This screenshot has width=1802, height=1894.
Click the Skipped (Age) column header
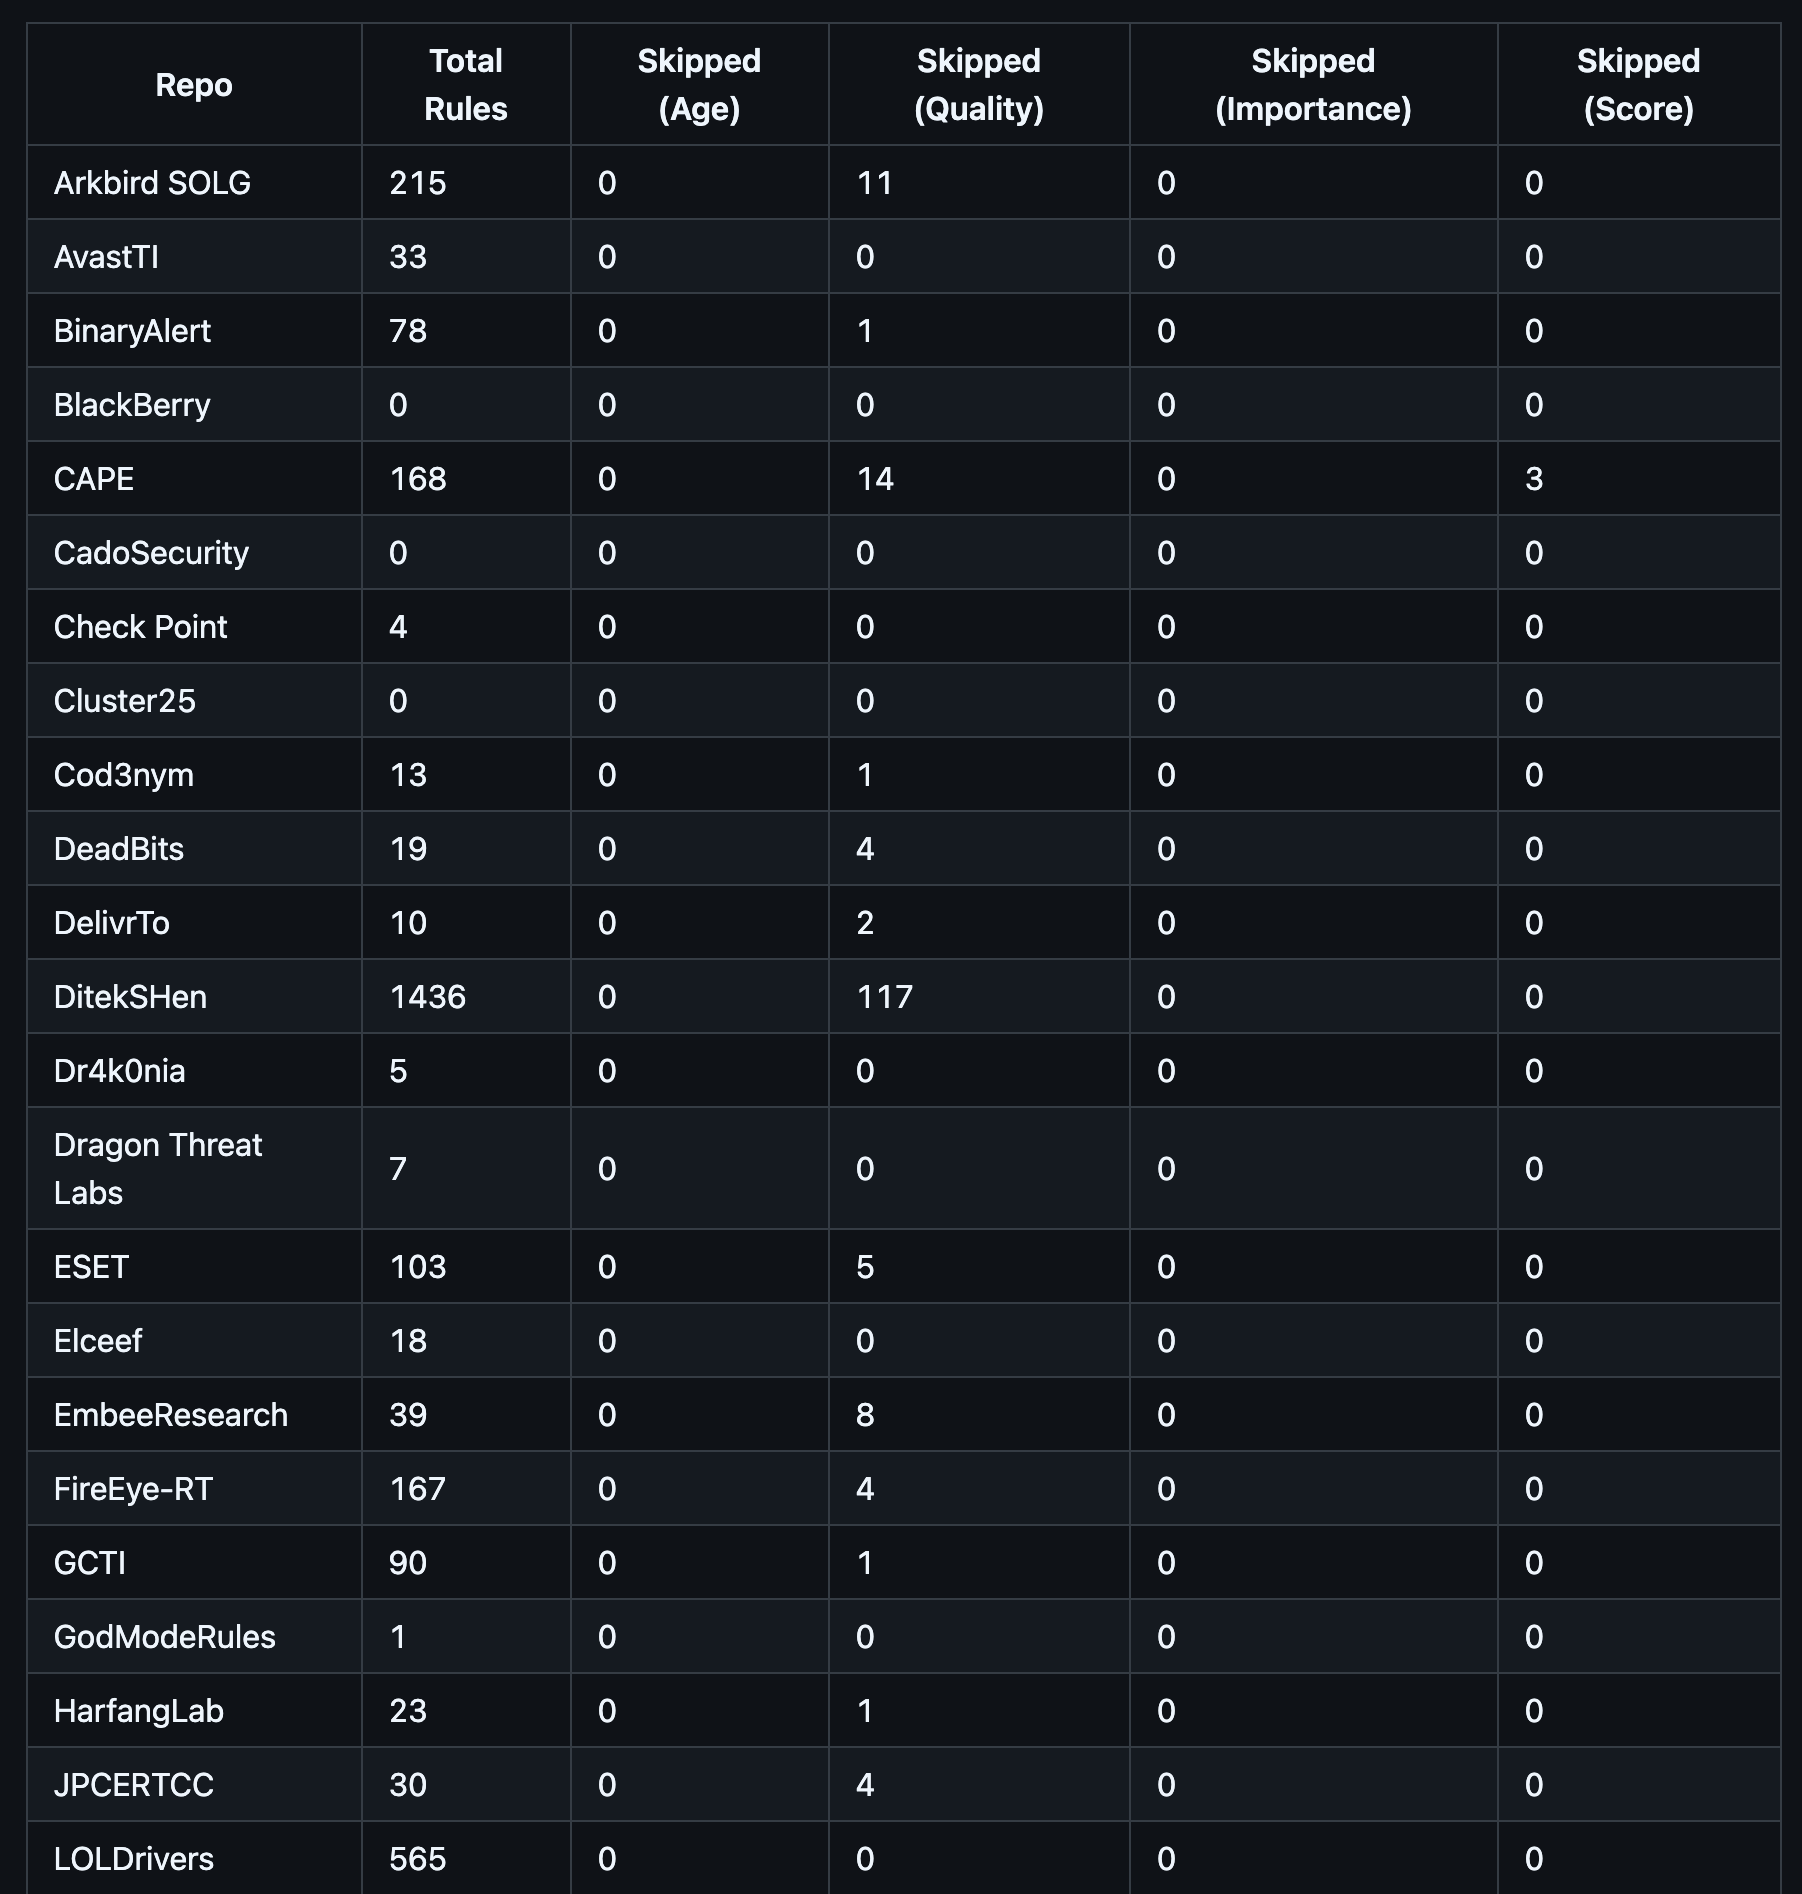(699, 85)
